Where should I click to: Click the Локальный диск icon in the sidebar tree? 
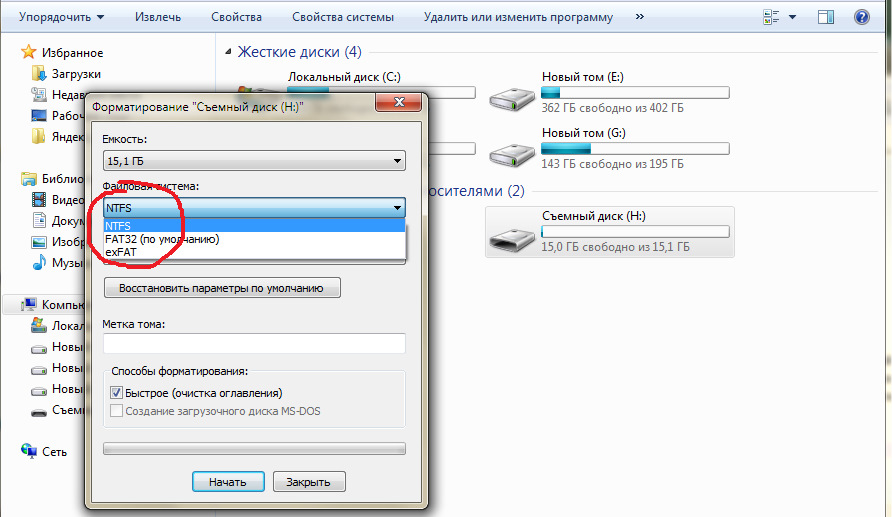click(39, 325)
